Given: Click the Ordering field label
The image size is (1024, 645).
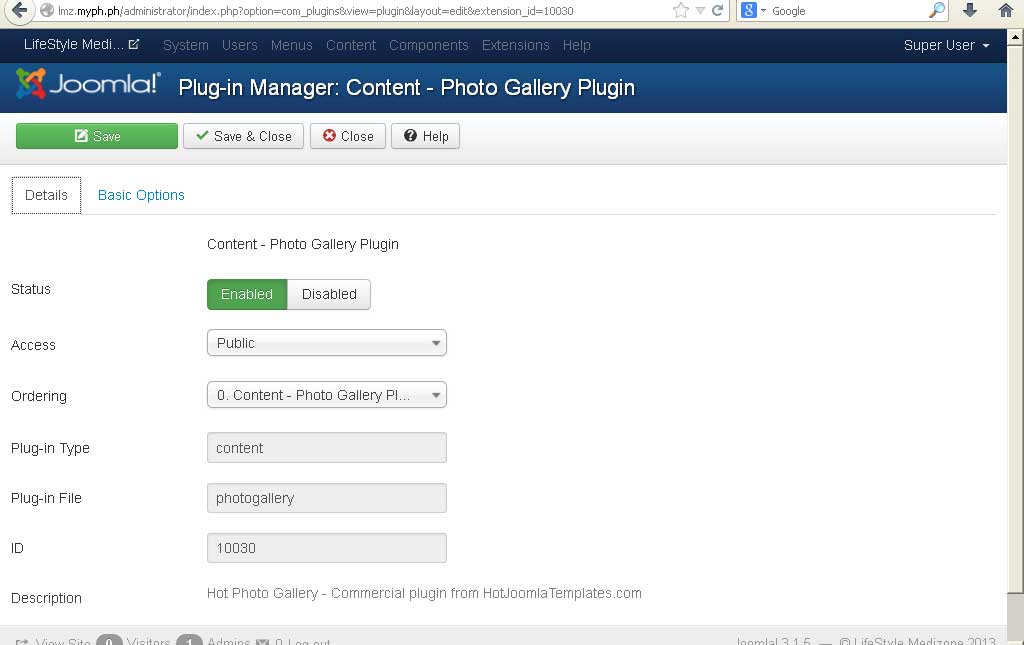Looking at the screenshot, I should pyautogui.click(x=39, y=396).
